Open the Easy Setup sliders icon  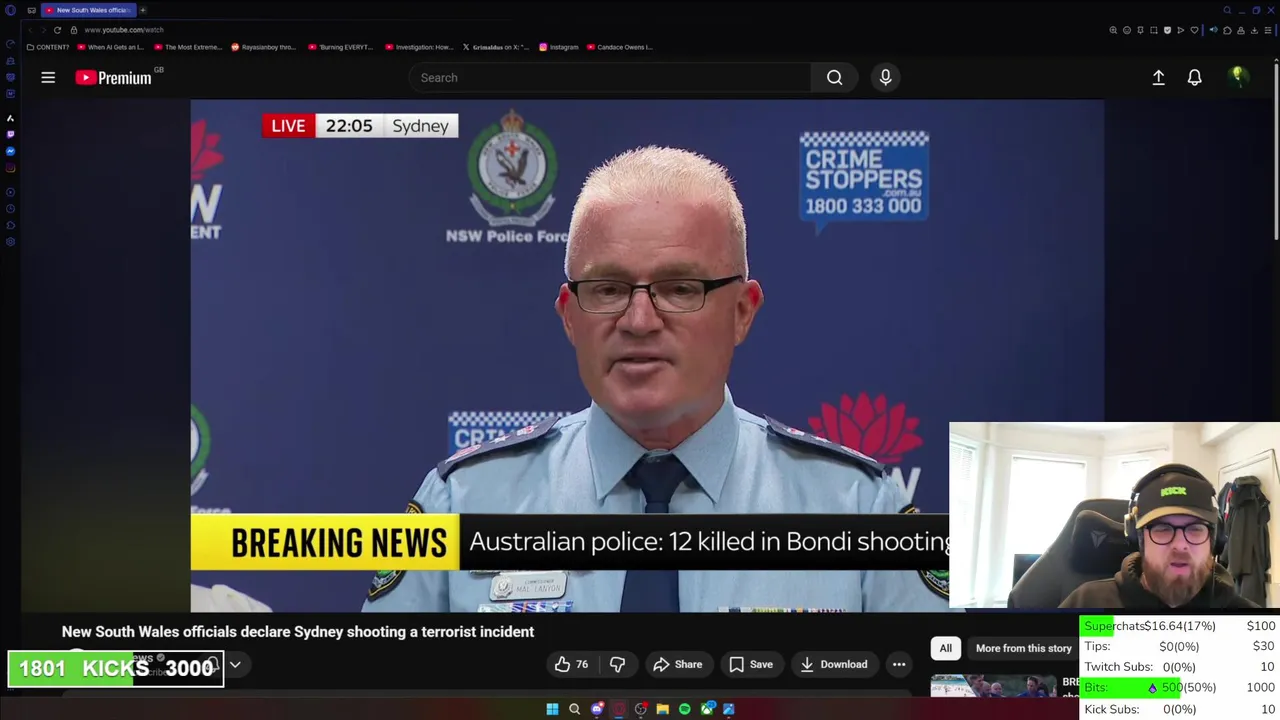(1268, 30)
